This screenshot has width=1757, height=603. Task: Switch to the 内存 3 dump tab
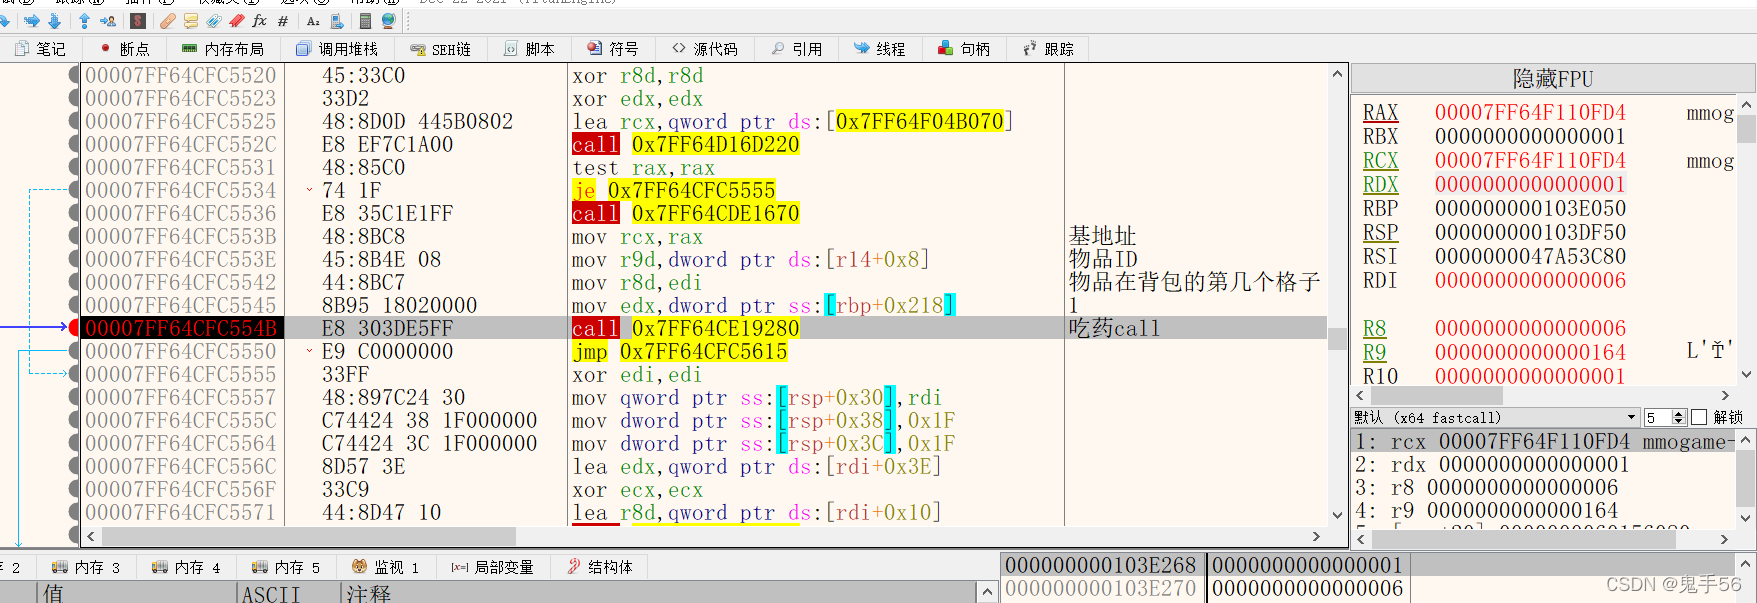(x=86, y=567)
